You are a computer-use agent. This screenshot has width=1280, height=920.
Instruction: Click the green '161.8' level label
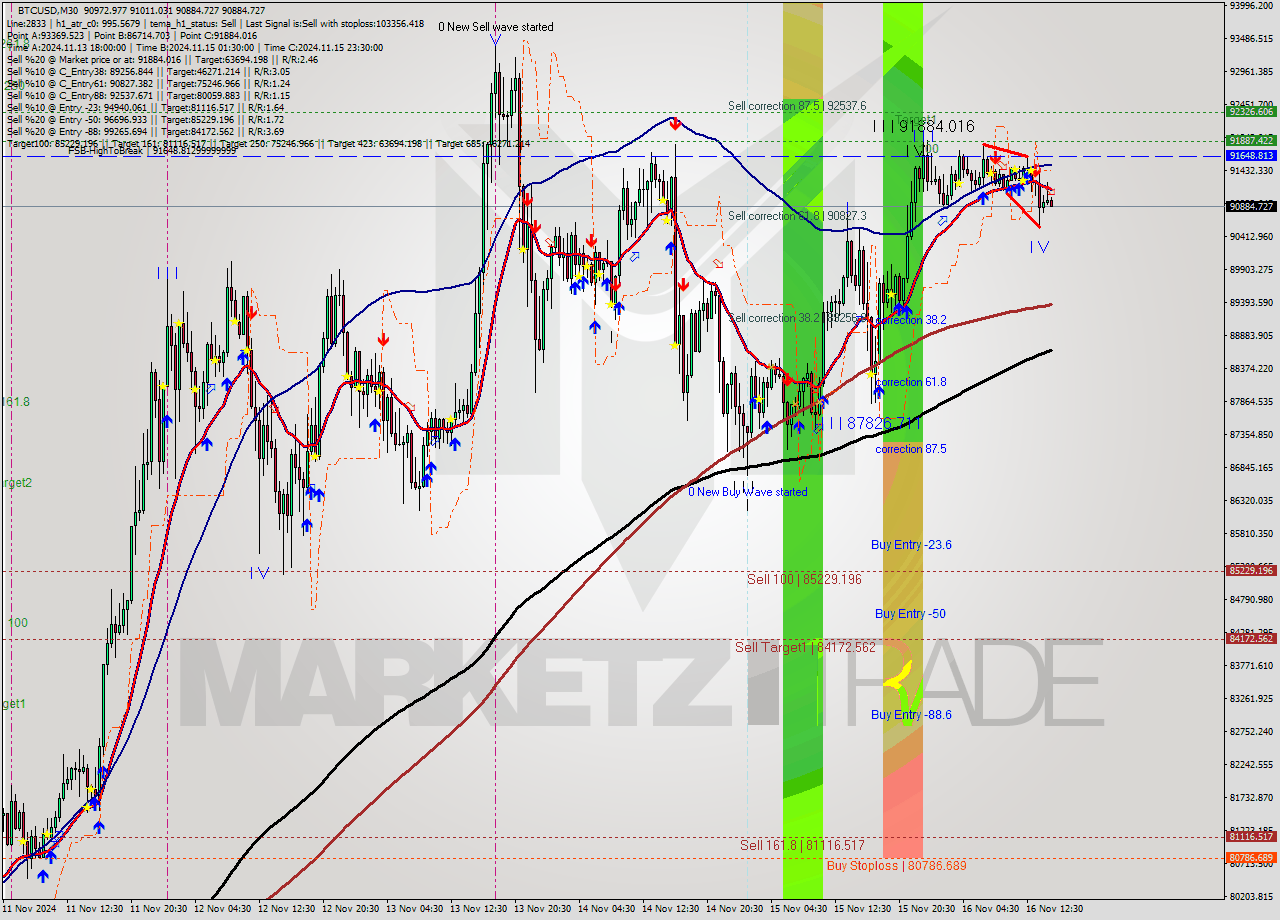pos(15,402)
